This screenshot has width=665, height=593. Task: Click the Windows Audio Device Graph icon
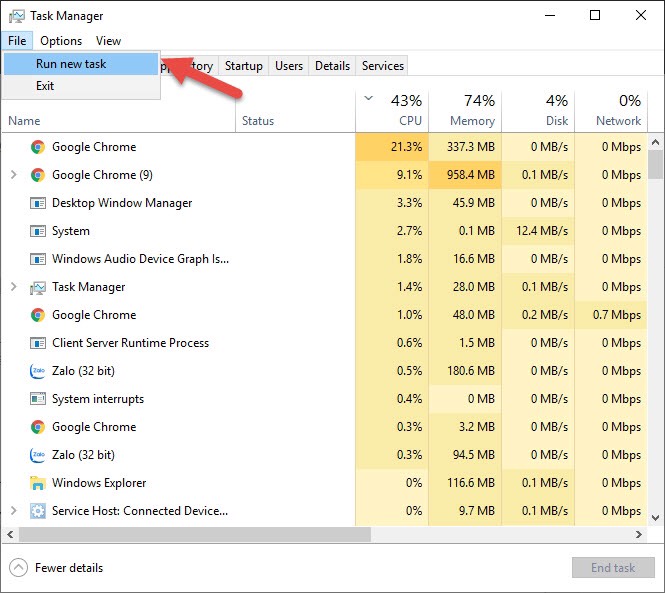coord(38,259)
